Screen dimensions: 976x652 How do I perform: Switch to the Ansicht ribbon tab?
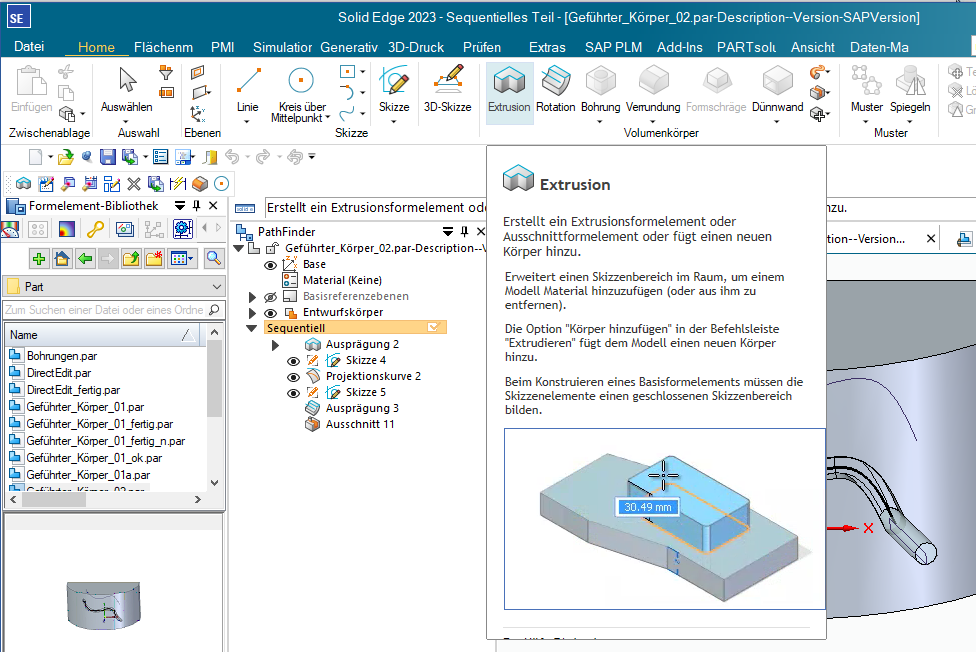[x=812, y=47]
